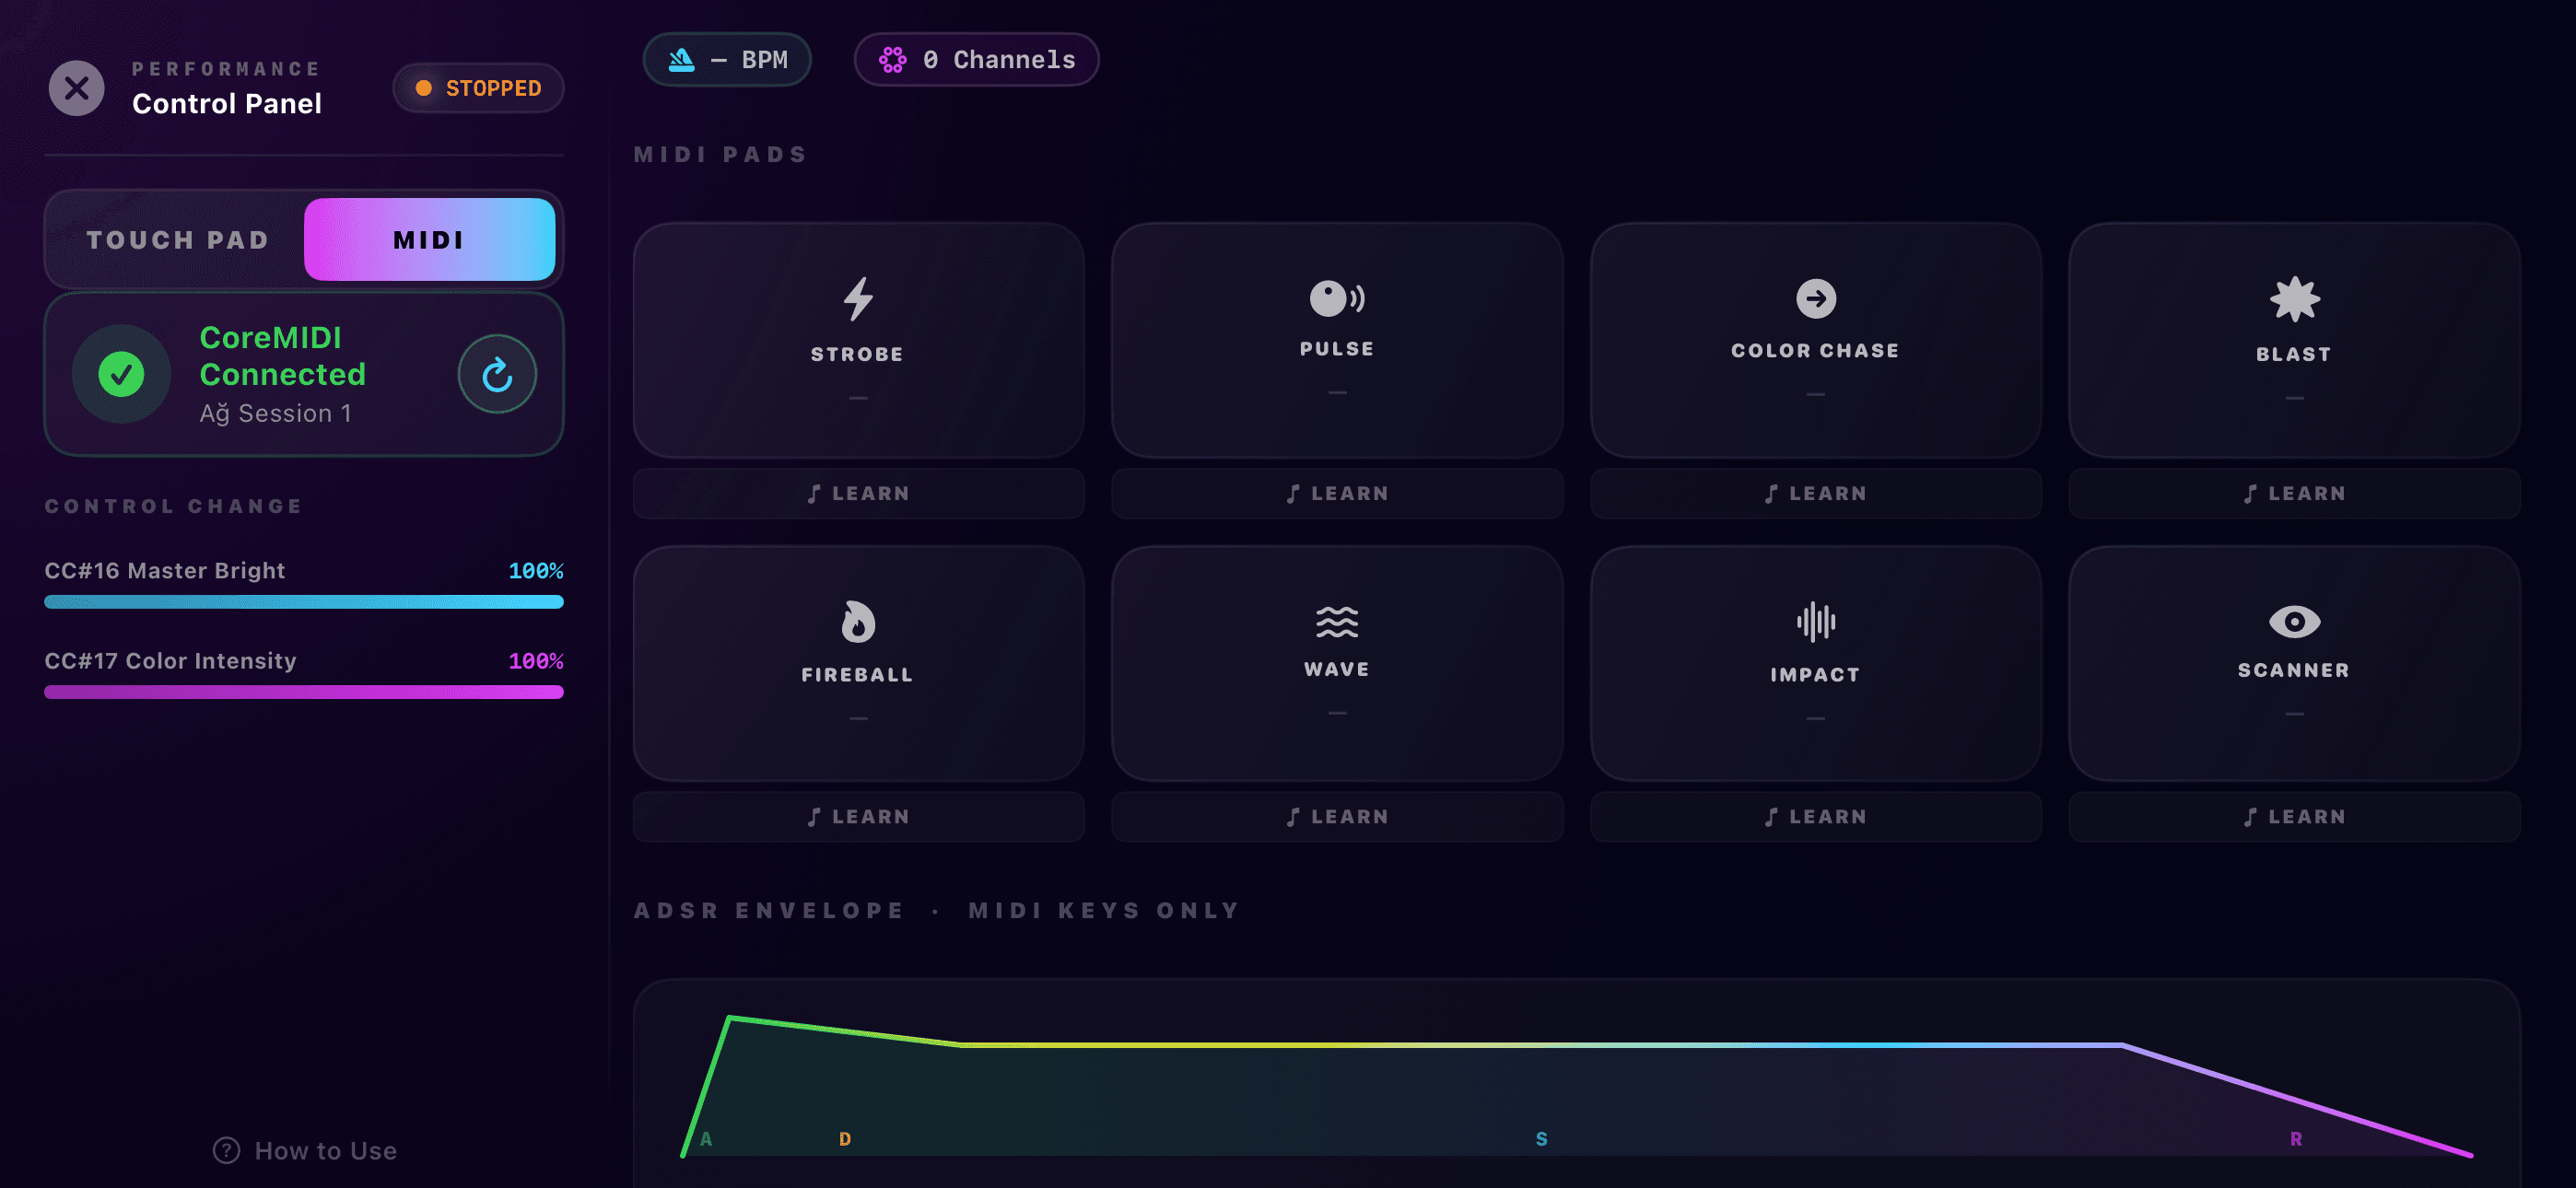Trigger the Fireball flame icon
The width and height of the screenshot is (2576, 1188).
(858, 620)
